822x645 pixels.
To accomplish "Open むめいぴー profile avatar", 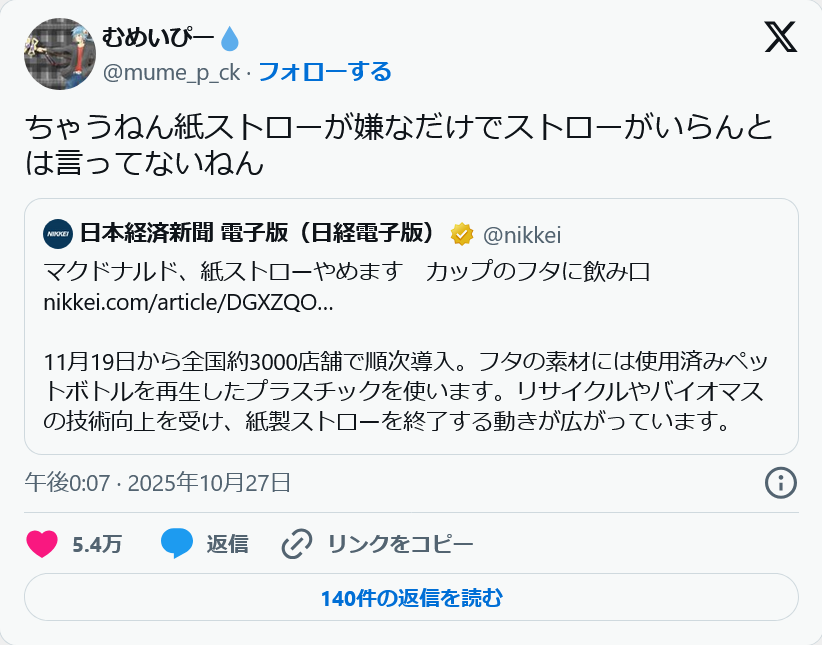I will 60,53.
